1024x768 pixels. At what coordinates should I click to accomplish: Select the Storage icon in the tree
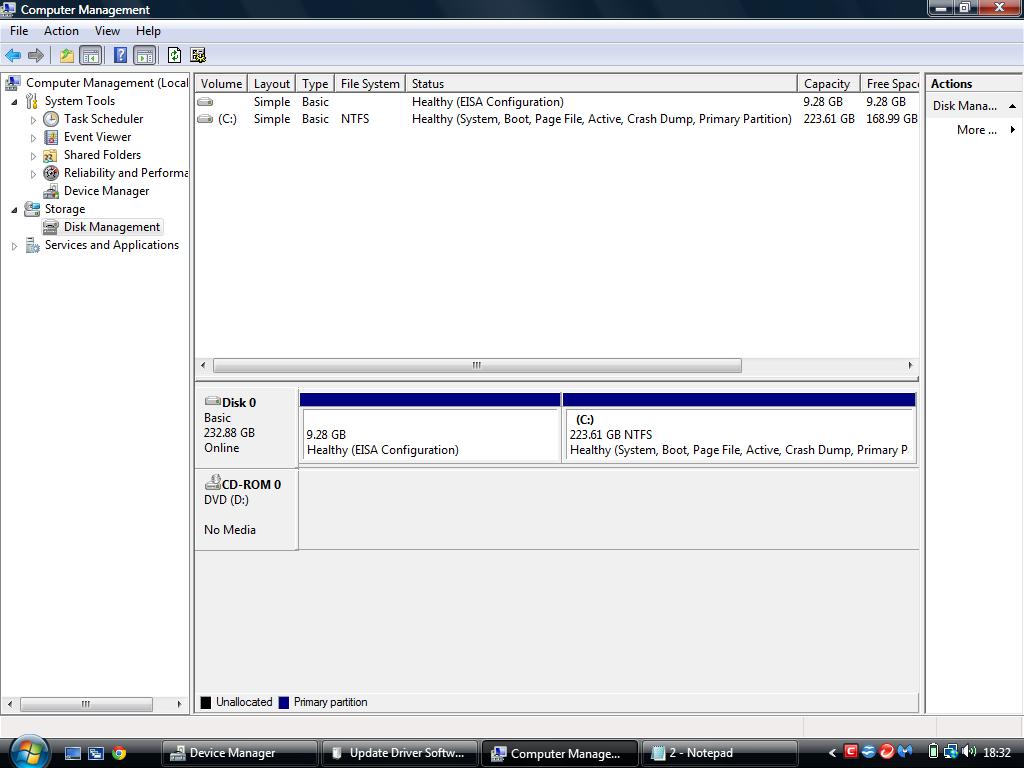pyautogui.click(x=31, y=209)
